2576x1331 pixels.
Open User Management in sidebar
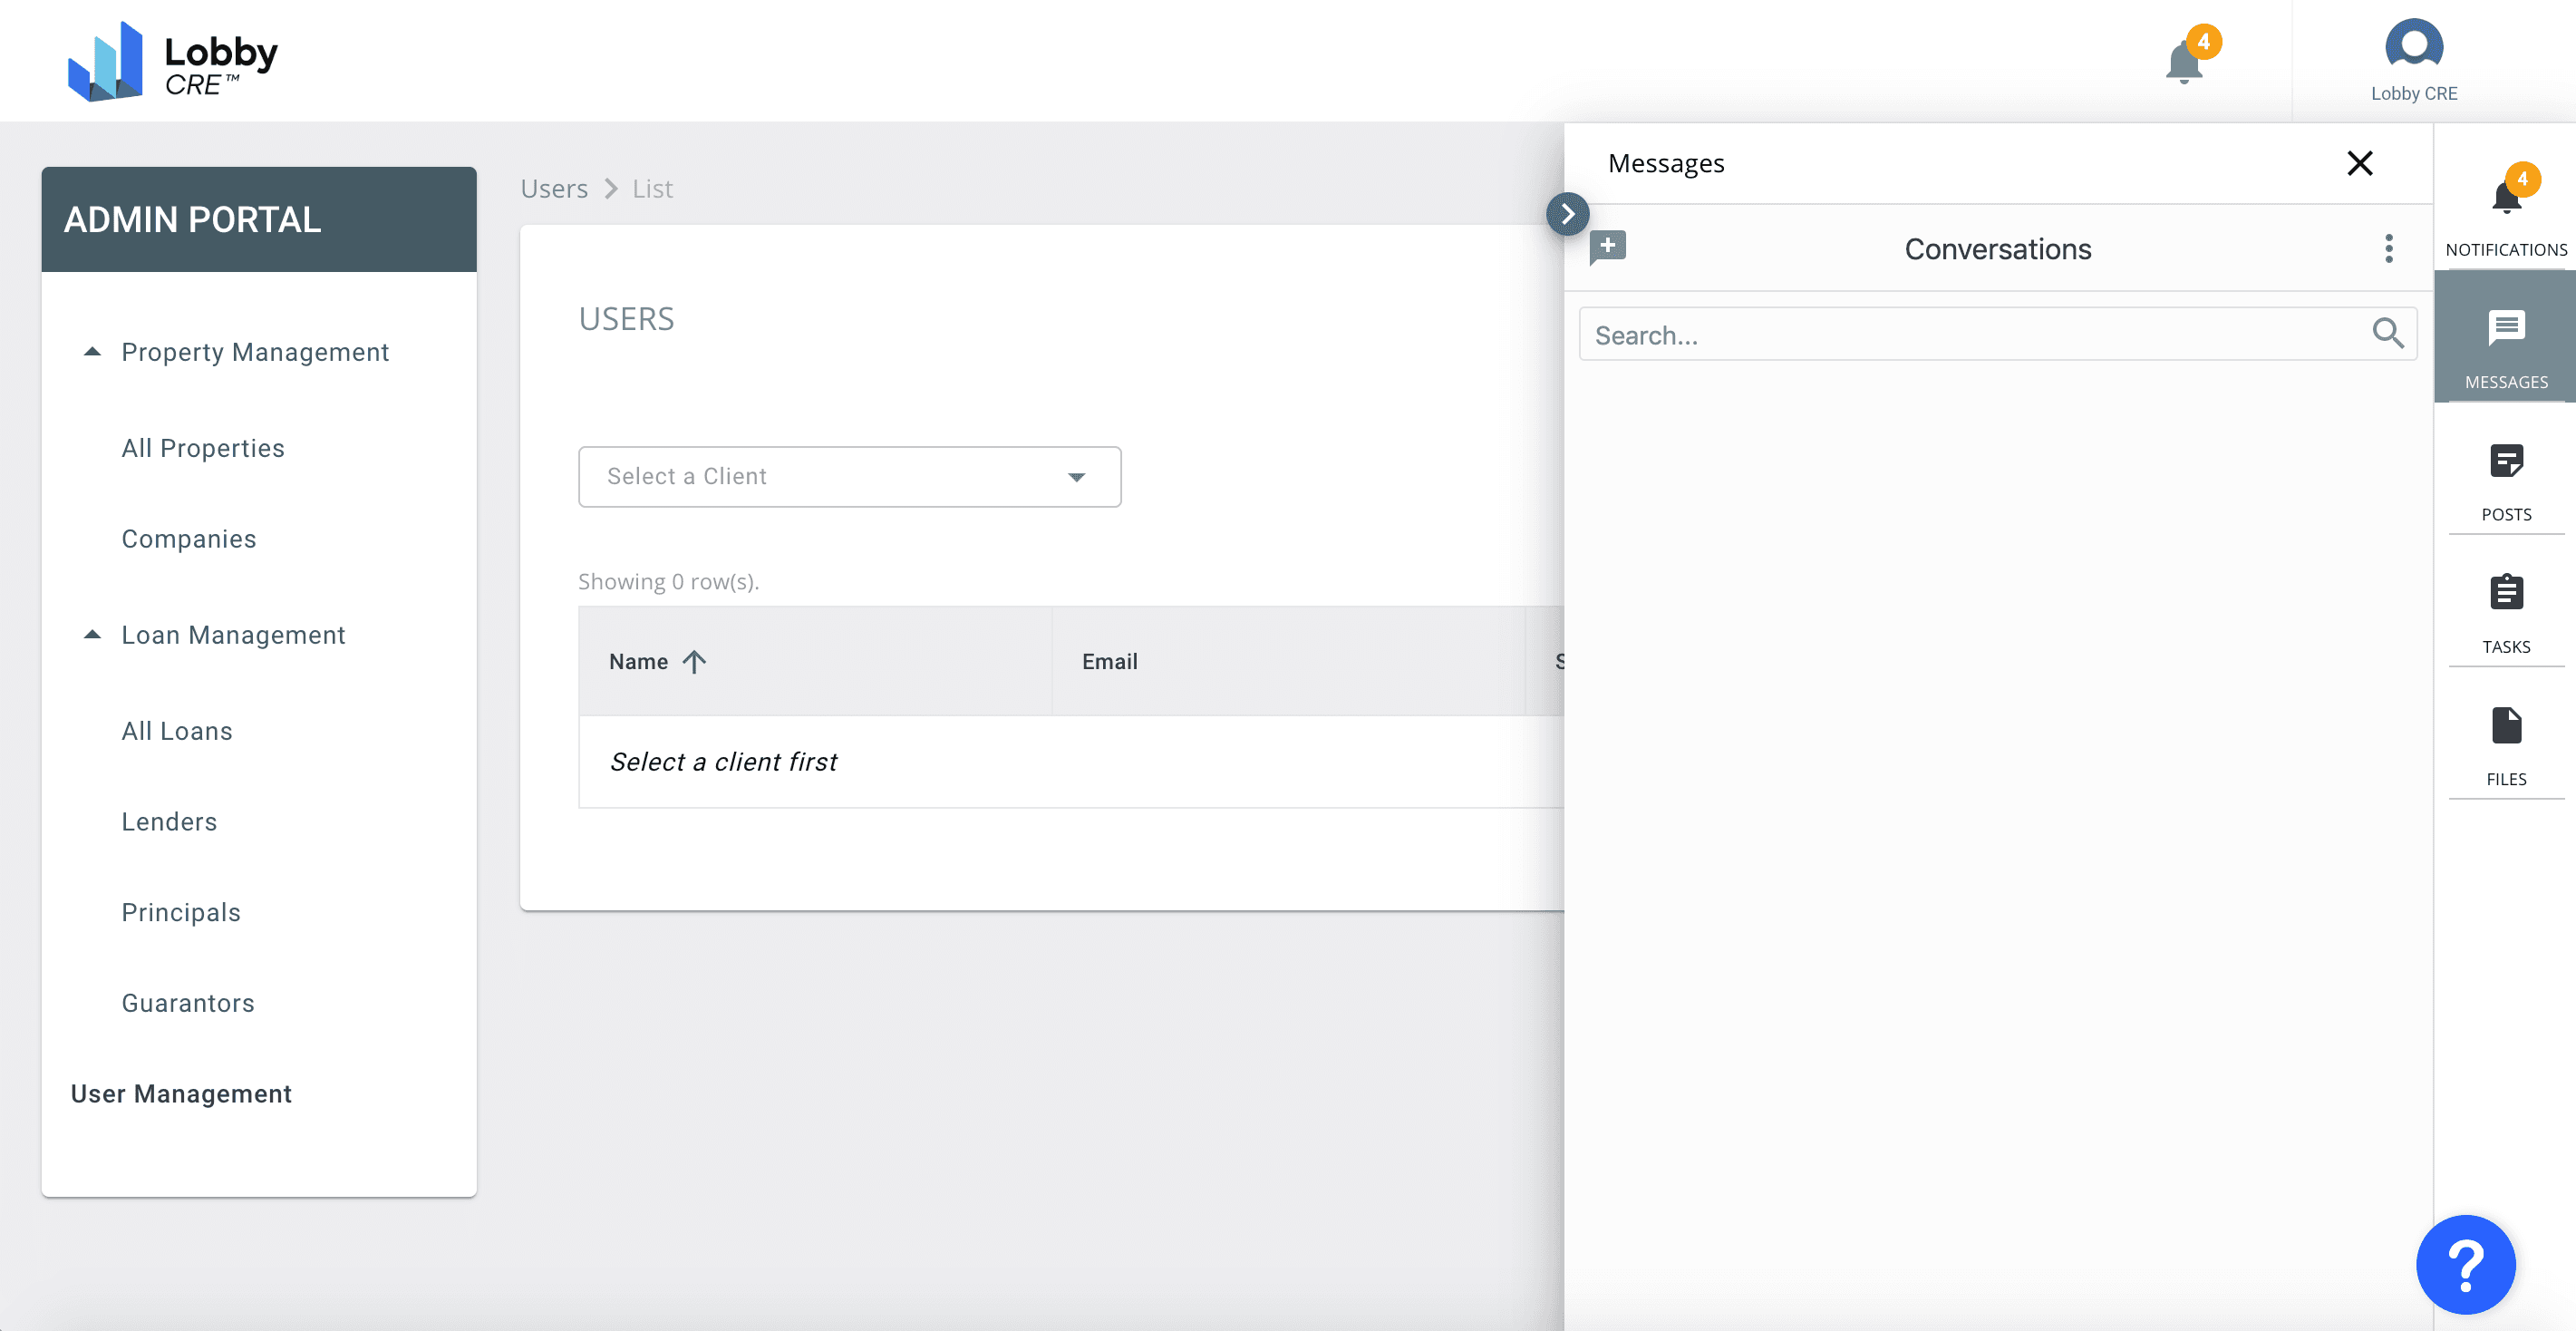pos(181,1093)
